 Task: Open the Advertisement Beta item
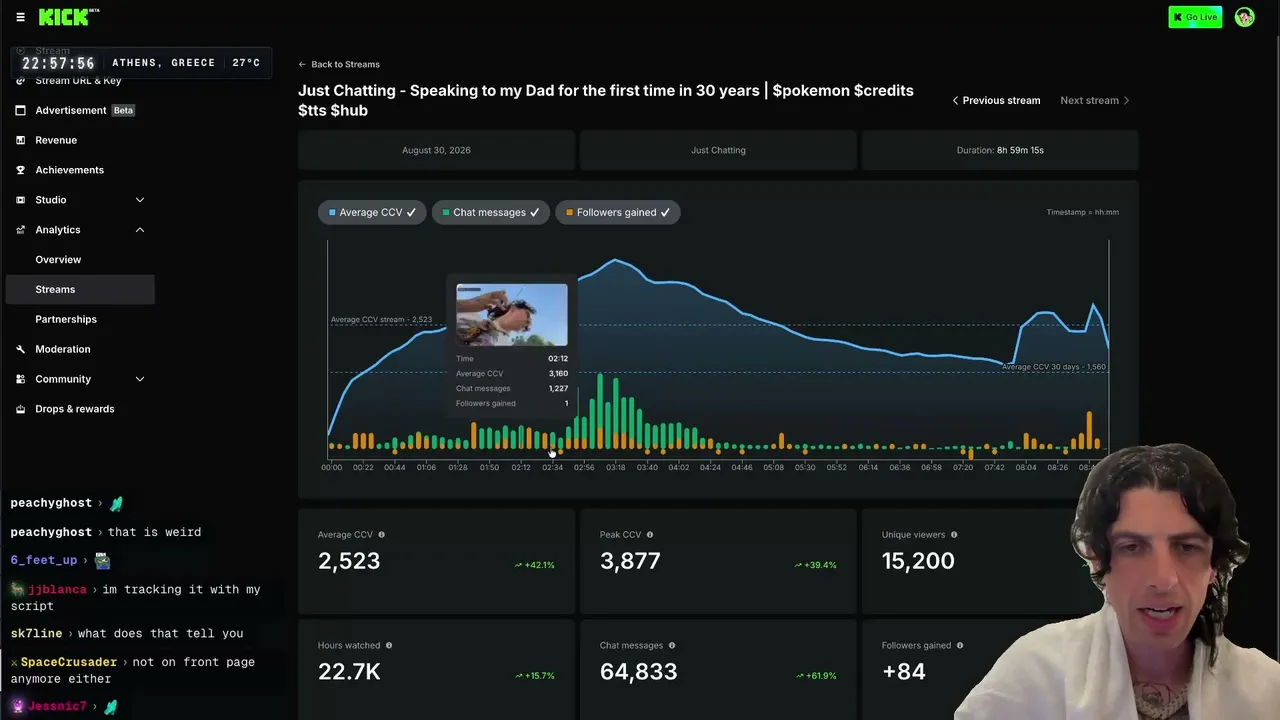coord(85,110)
